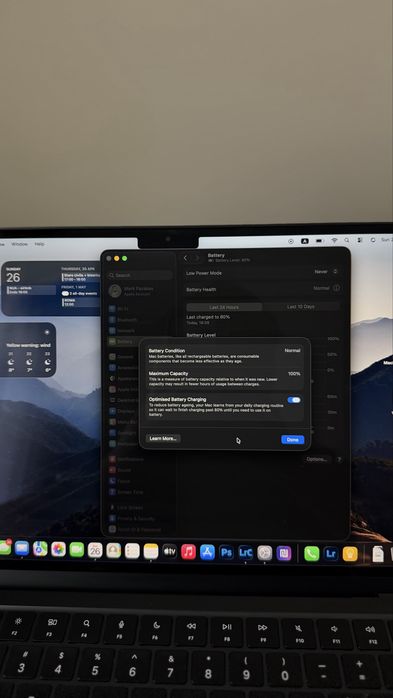Open the Apple Account profile row
Image resolution: width=393 pixels, height=698 pixels.
pyautogui.click(x=139, y=291)
